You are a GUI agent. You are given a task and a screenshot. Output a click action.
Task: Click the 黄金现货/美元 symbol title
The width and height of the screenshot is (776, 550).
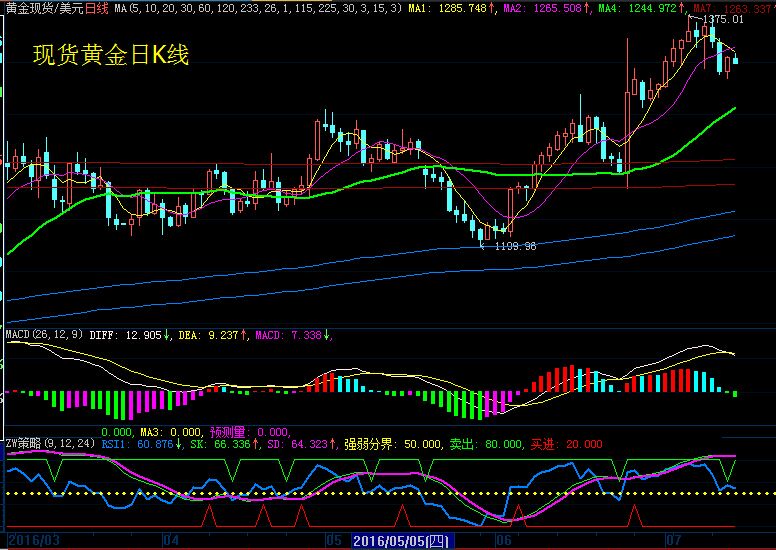[x=42, y=8]
